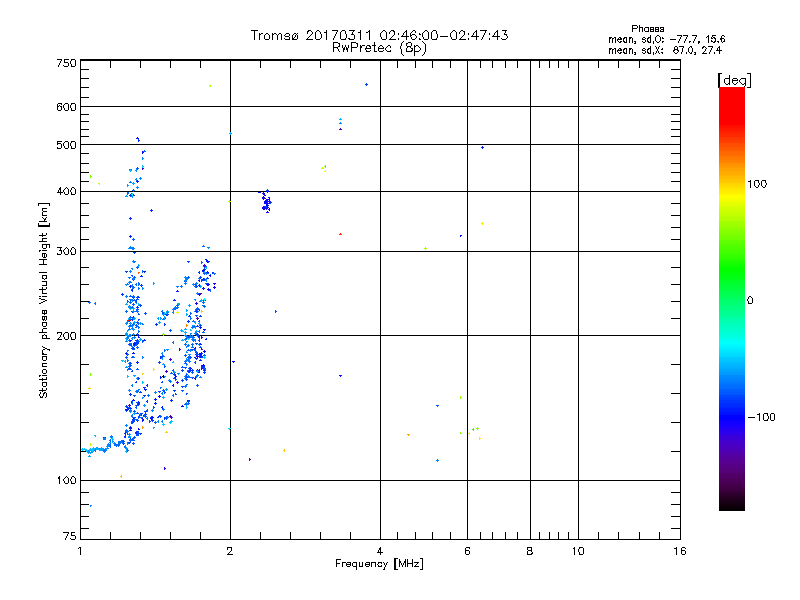Click the y-axis tick label '600'

point(66,107)
